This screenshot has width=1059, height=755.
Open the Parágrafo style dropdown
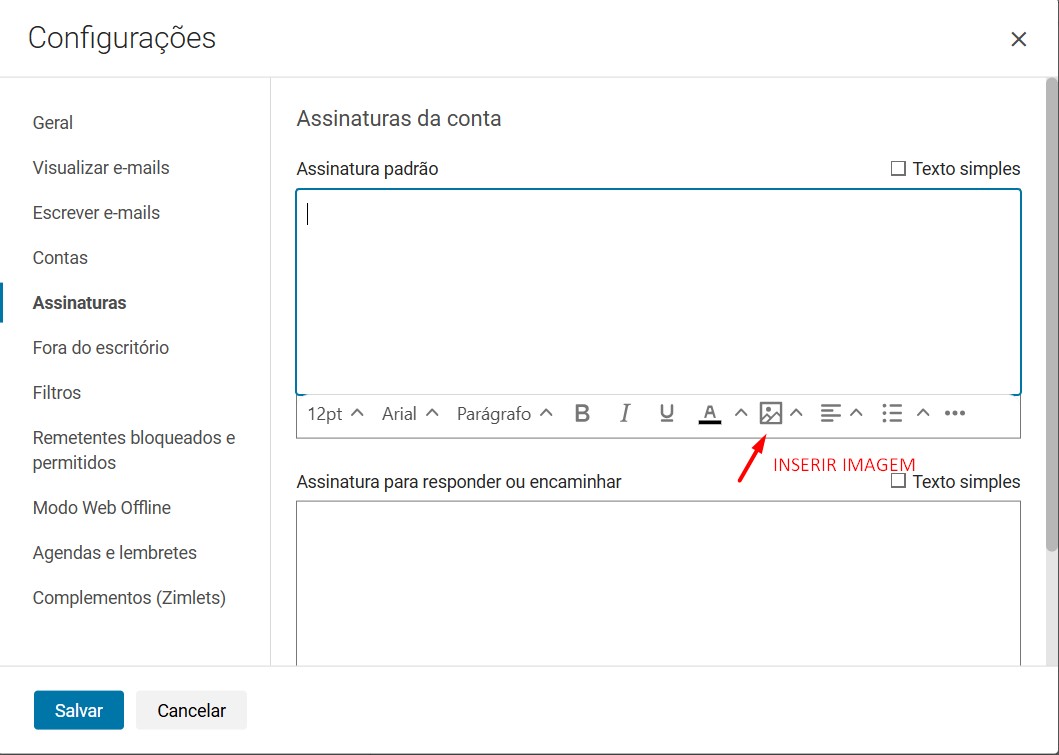click(x=504, y=414)
